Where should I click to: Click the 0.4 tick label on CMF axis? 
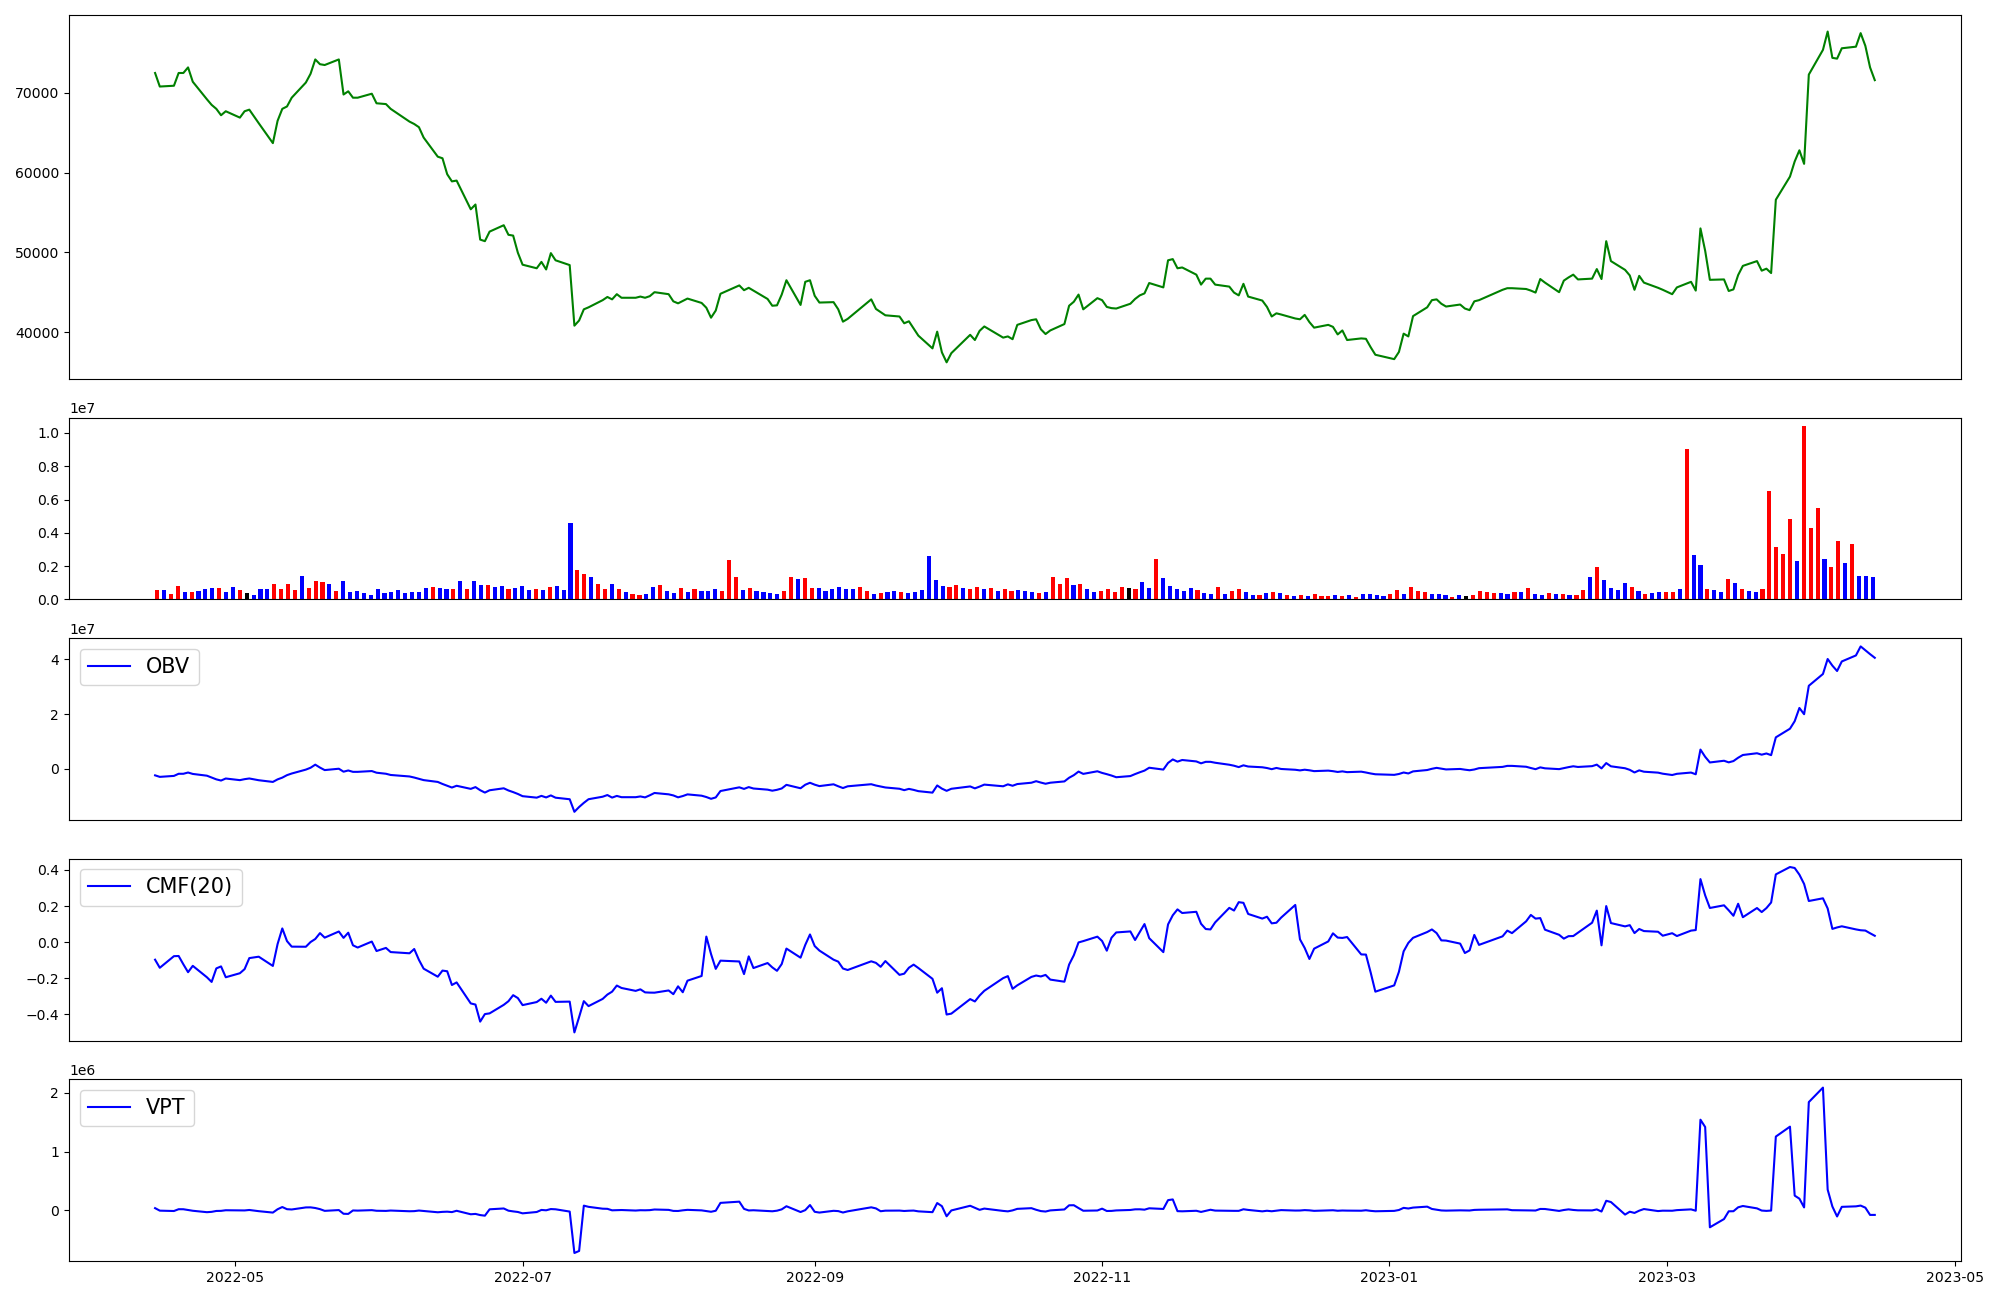point(48,871)
